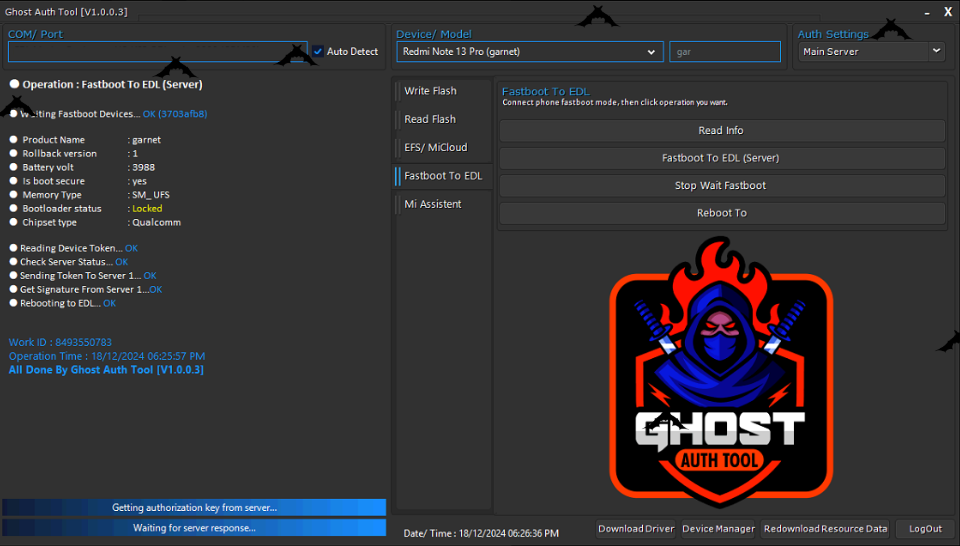
Task: Click 'Operation : Fastboot To EDL (Server)' header line
Action: 106,84
